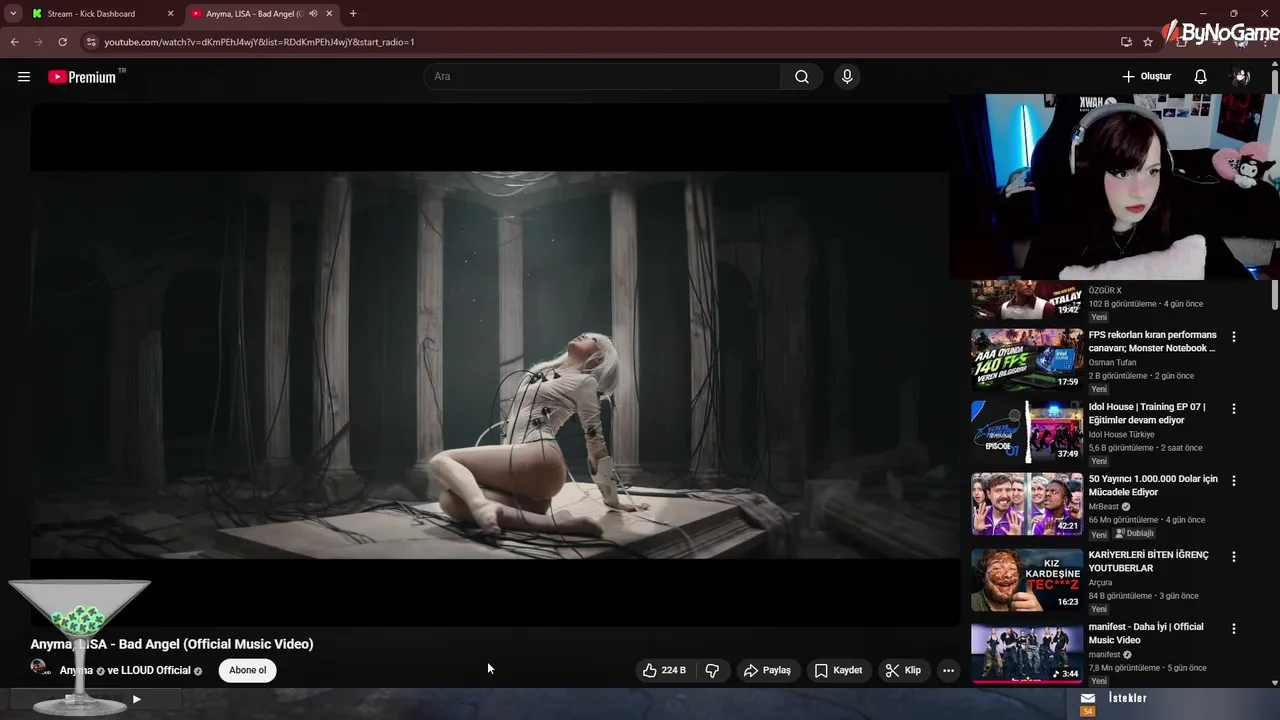
Task: Open manifest - Daha İyi video thumbnail
Action: 1027,651
